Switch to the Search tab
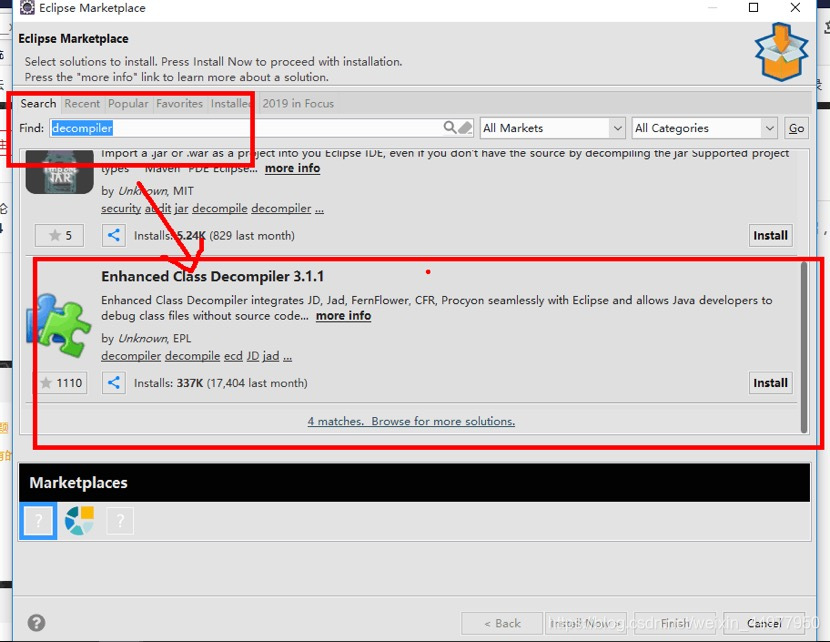Image resolution: width=830 pixels, height=642 pixels. 38,103
